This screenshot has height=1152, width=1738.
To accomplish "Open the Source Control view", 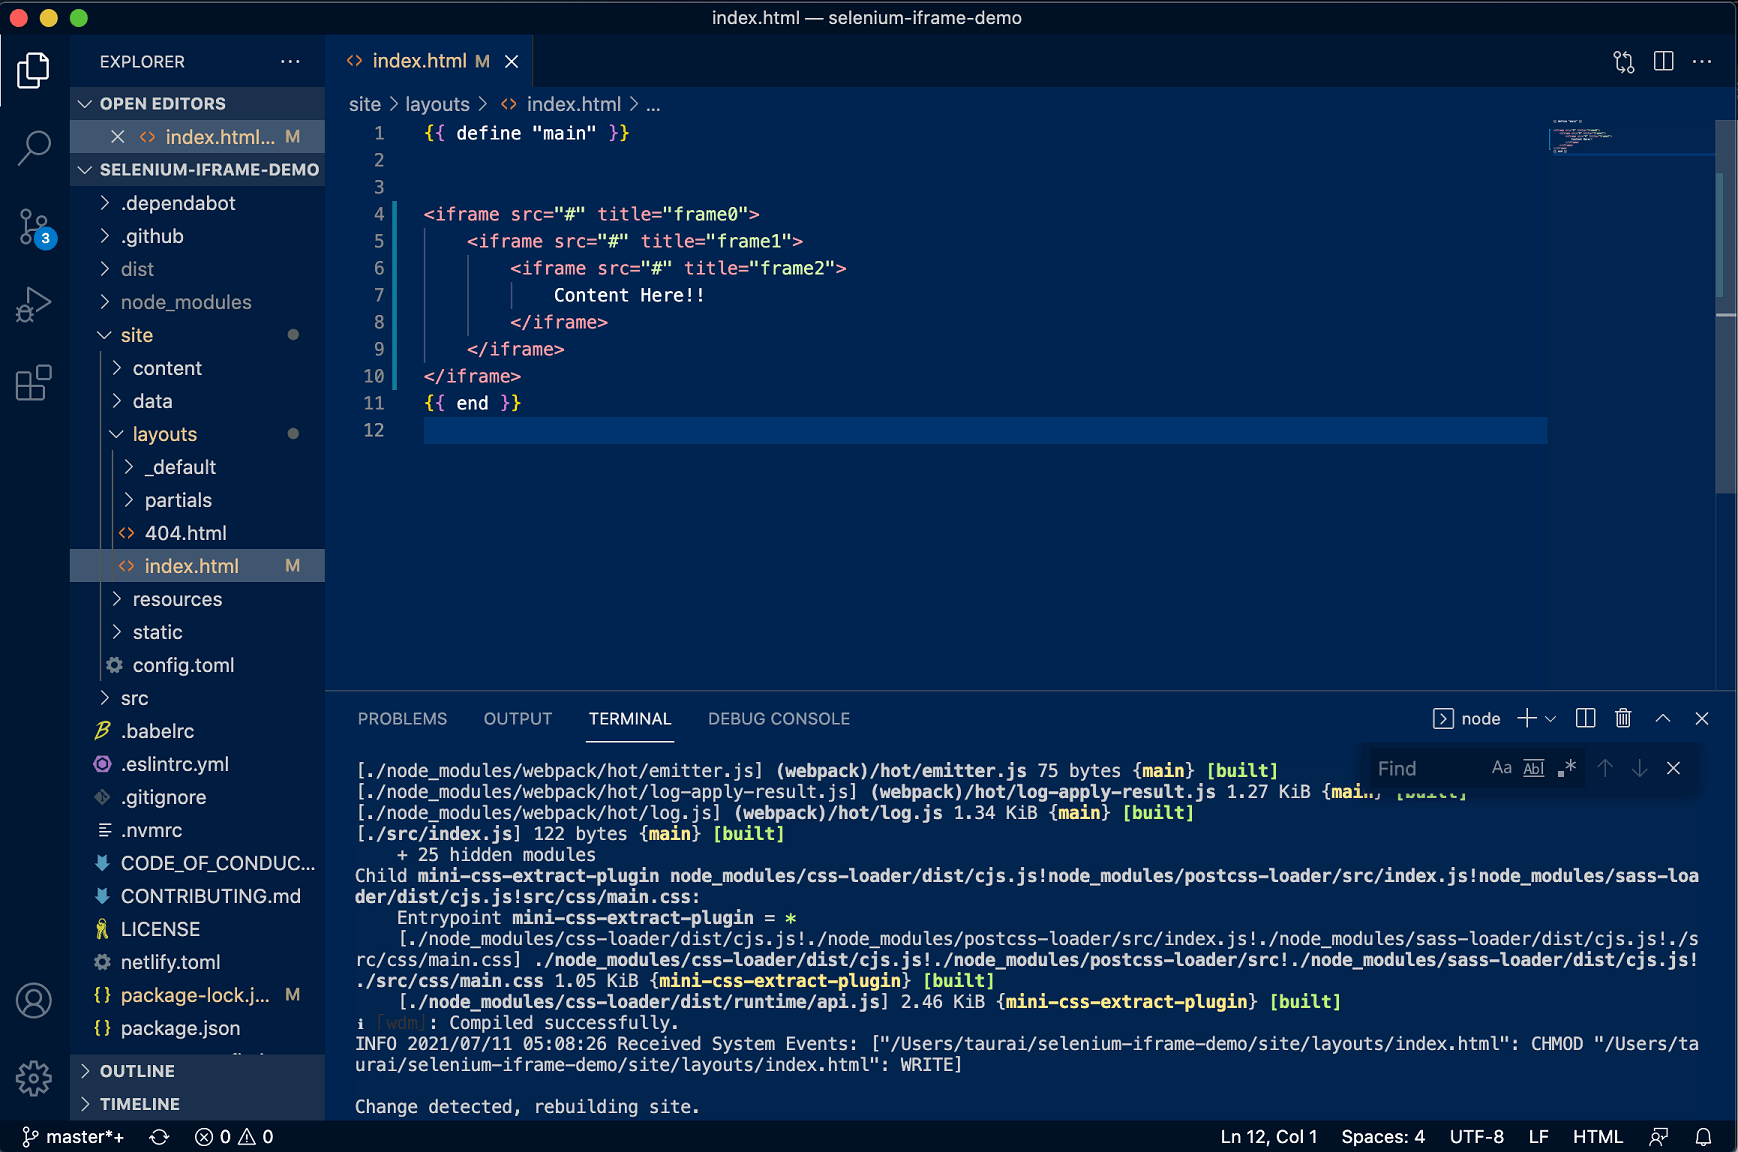I will (33, 227).
